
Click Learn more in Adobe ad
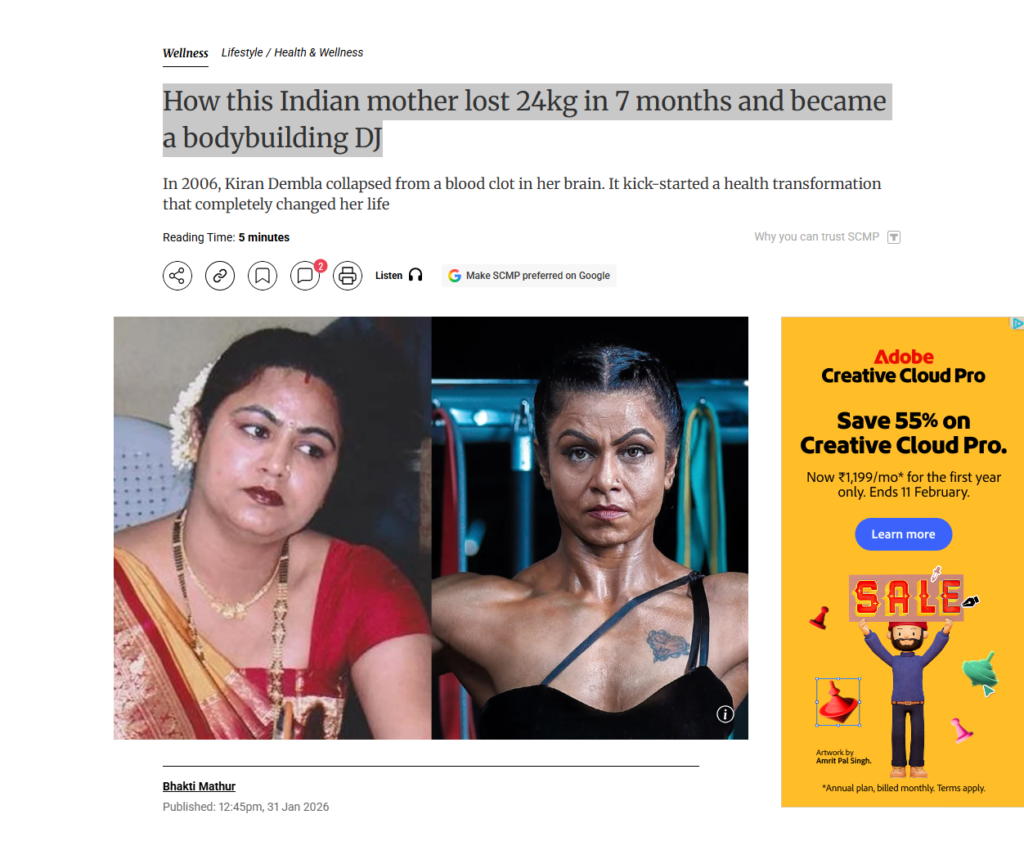coord(903,534)
